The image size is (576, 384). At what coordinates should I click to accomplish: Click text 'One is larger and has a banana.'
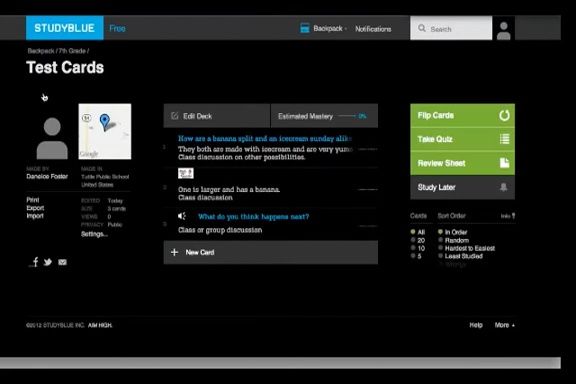click(229, 190)
